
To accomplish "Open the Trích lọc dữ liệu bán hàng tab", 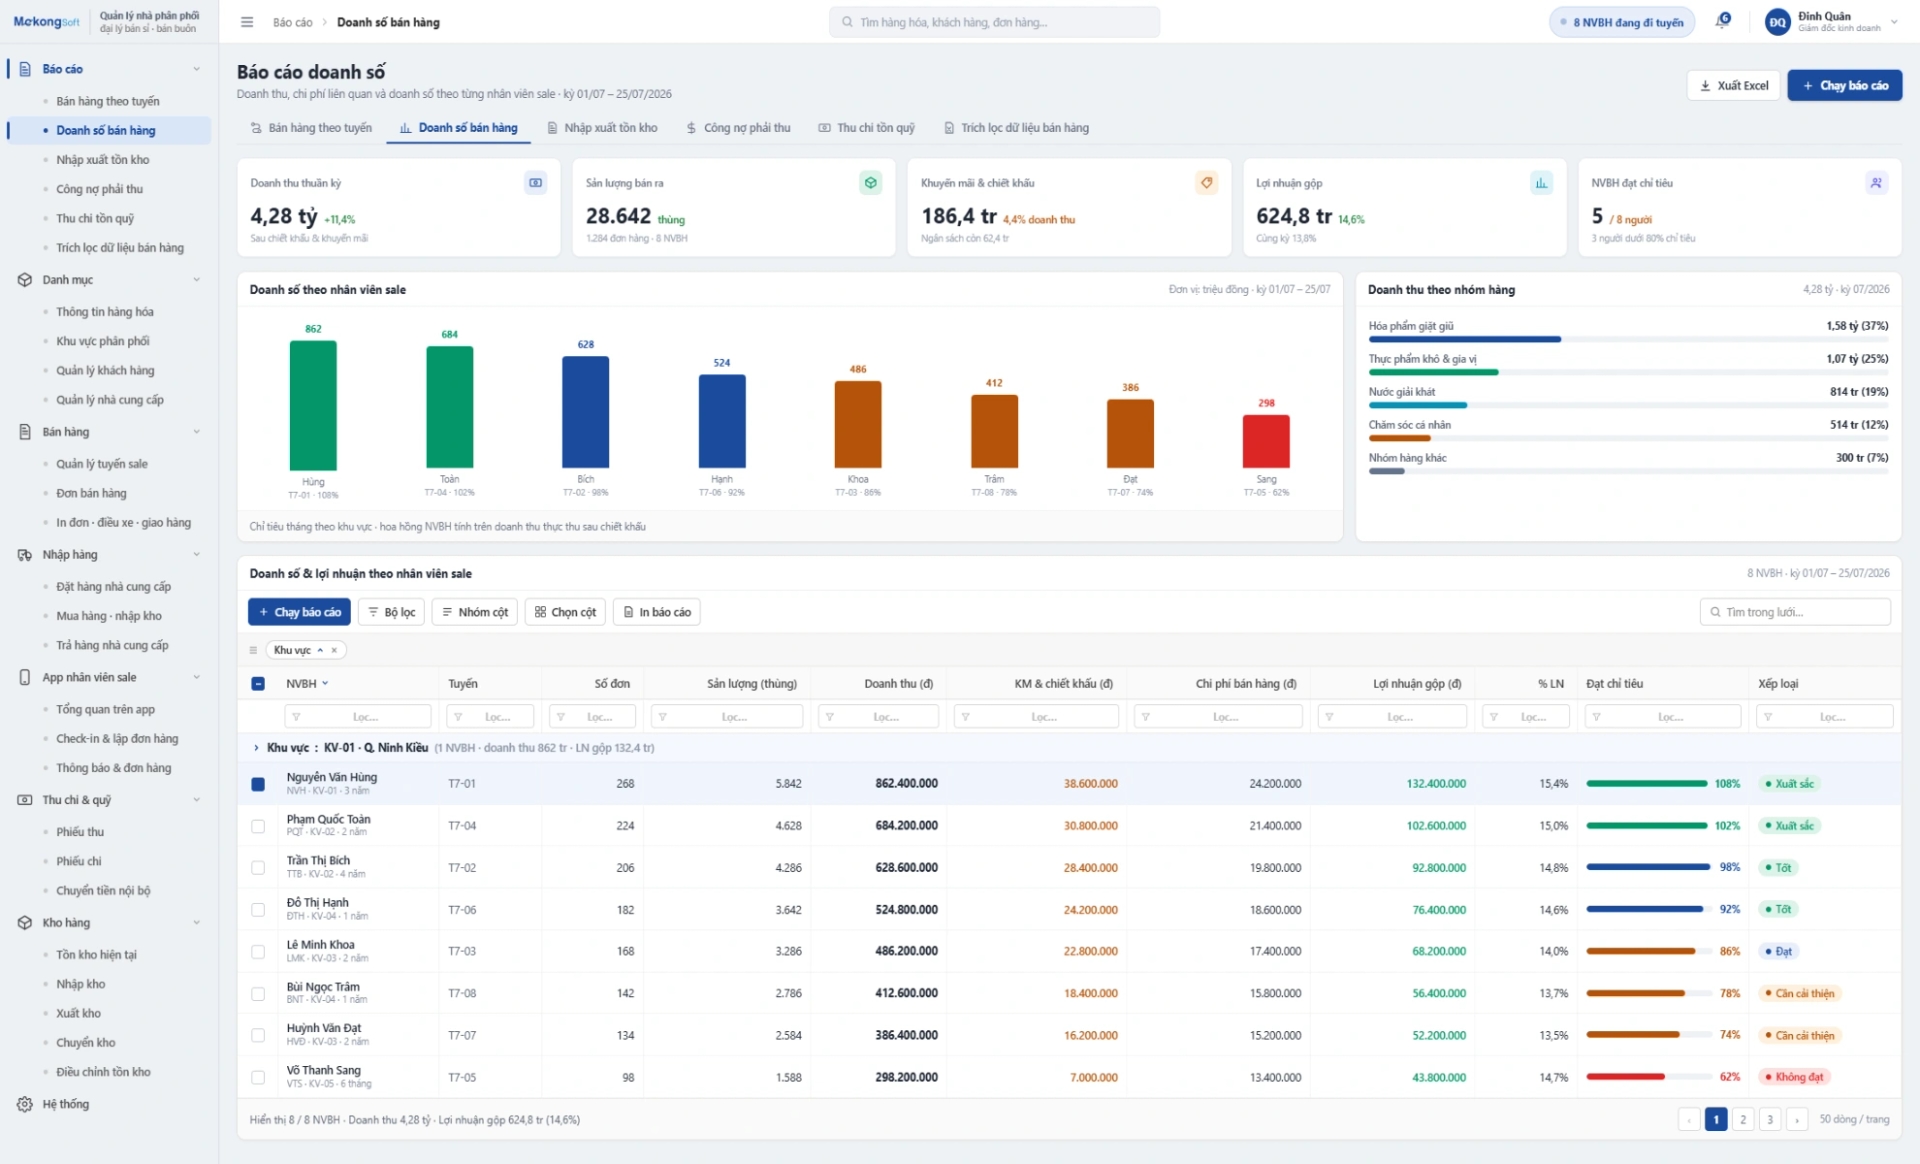I will [x=1016, y=128].
